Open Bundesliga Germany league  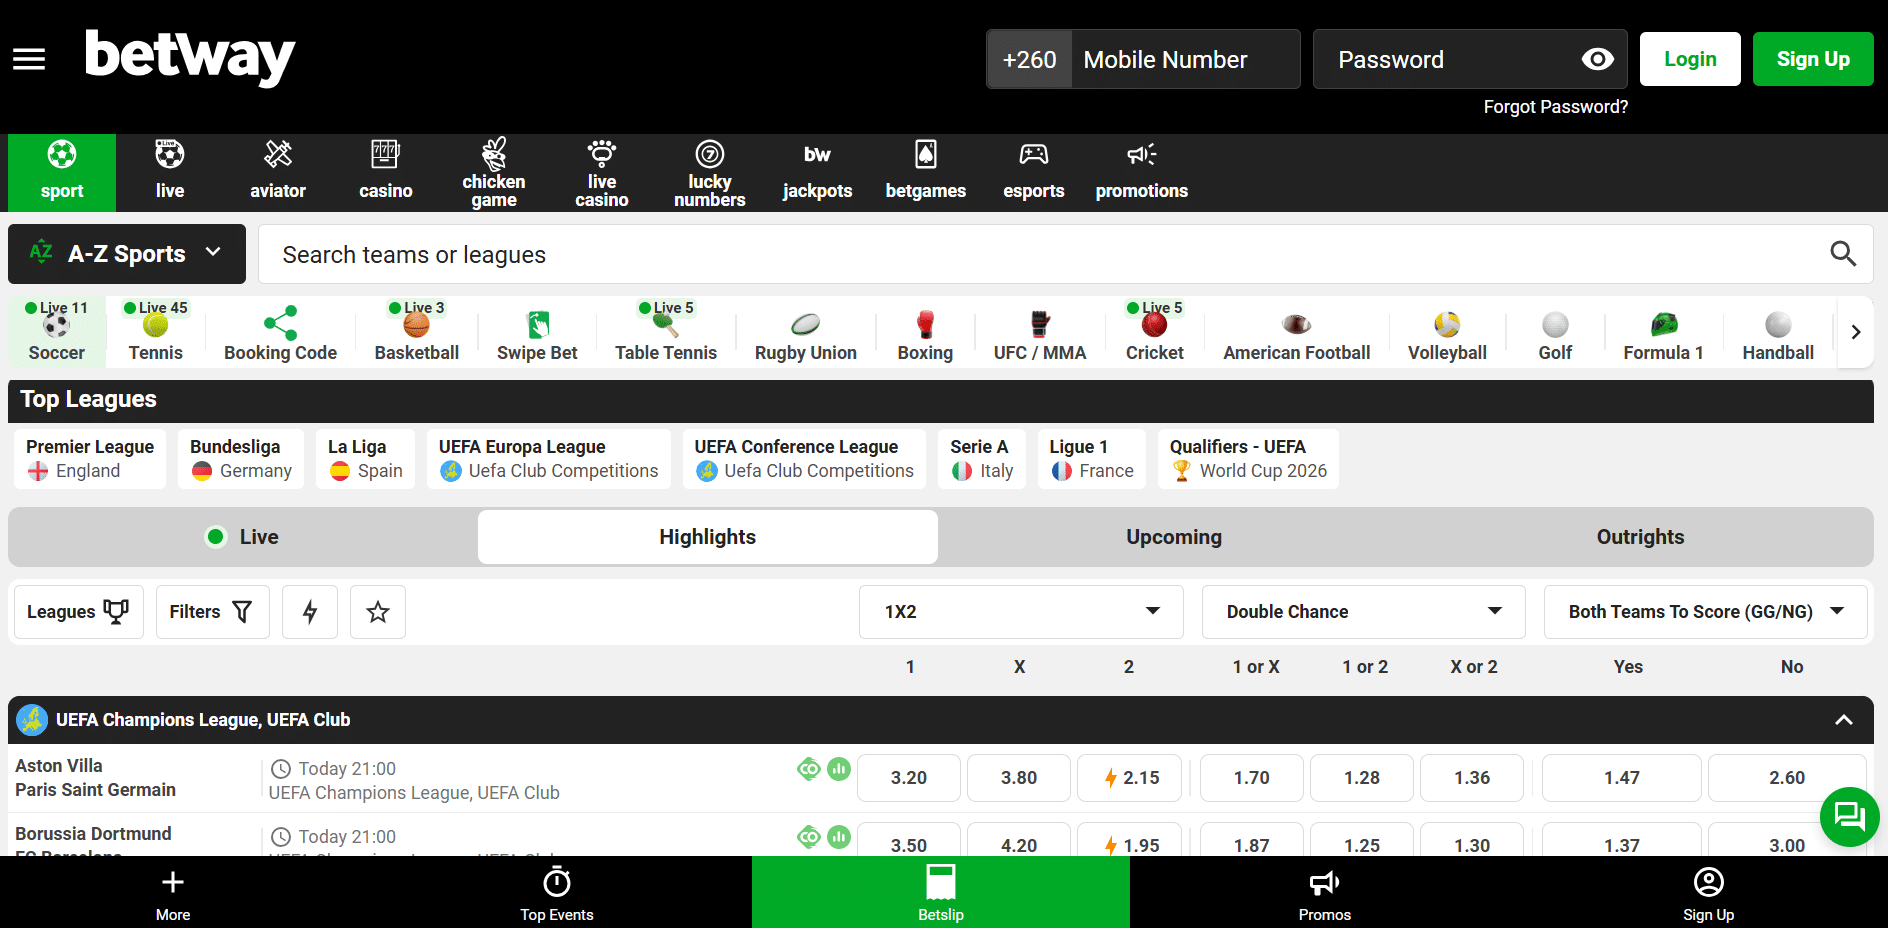[241, 459]
